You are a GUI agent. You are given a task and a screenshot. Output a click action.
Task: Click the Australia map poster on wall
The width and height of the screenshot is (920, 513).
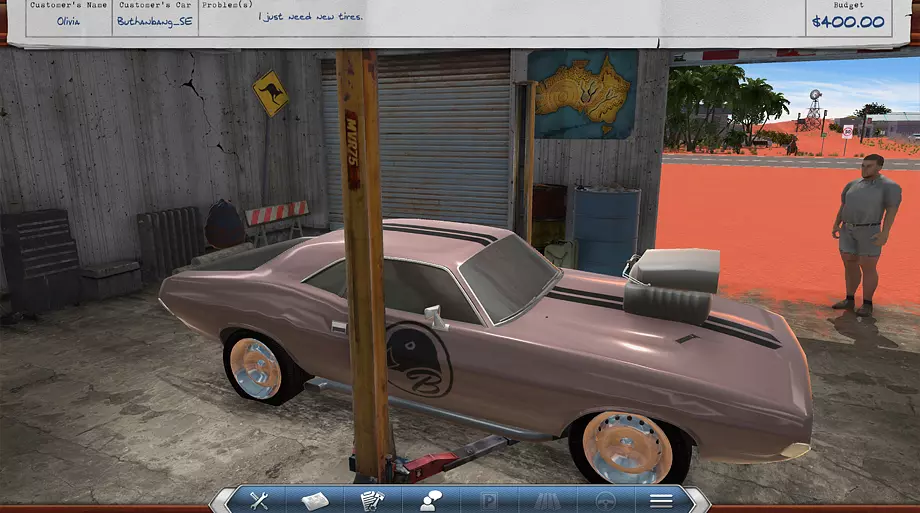[x=583, y=94]
